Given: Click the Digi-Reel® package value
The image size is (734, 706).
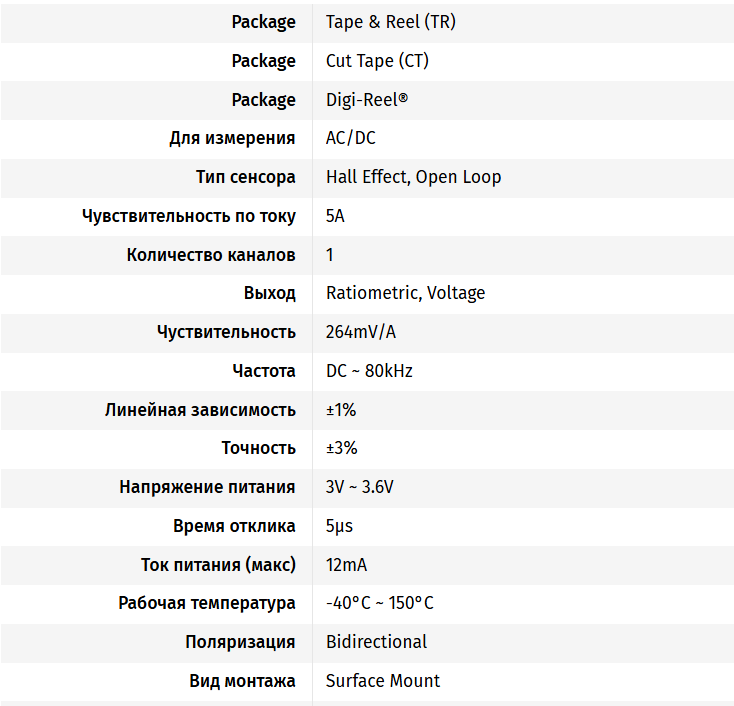Looking at the screenshot, I should coord(367,100).
